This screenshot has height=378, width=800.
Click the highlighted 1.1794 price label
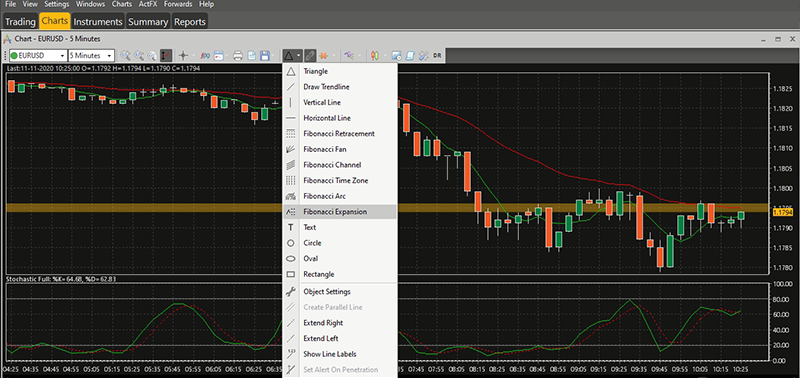pyautogui.click(x=782, y=211)
